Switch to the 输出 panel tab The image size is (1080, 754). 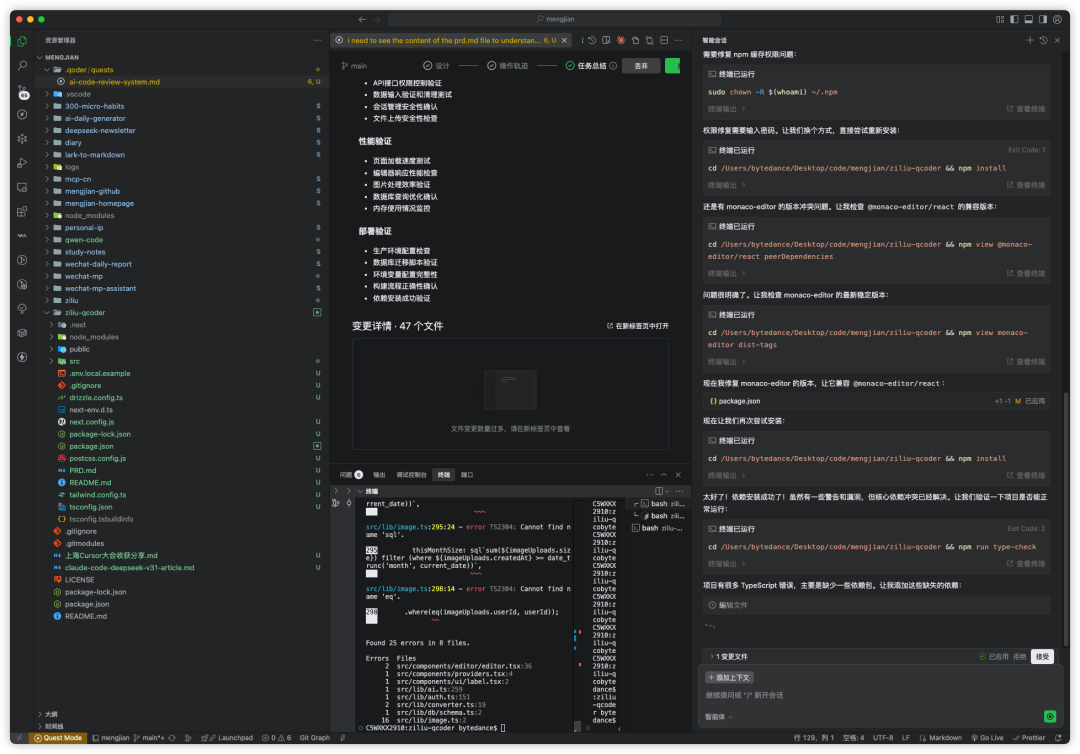[379, 475]
